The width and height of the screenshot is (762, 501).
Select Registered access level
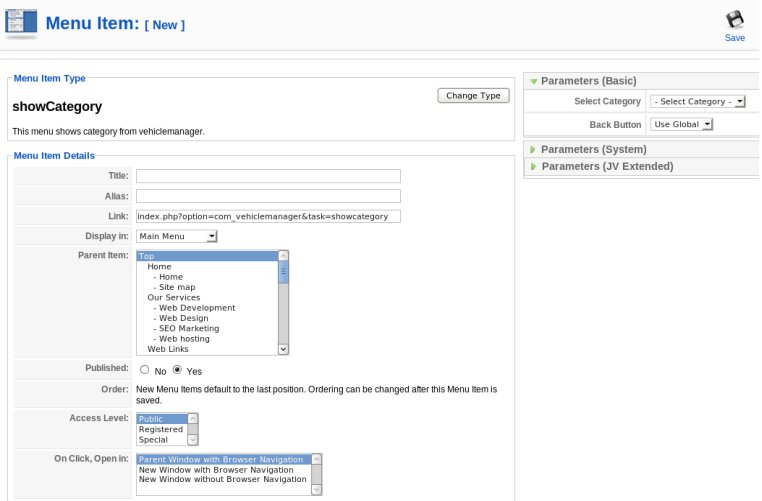[x=161, y=430]
